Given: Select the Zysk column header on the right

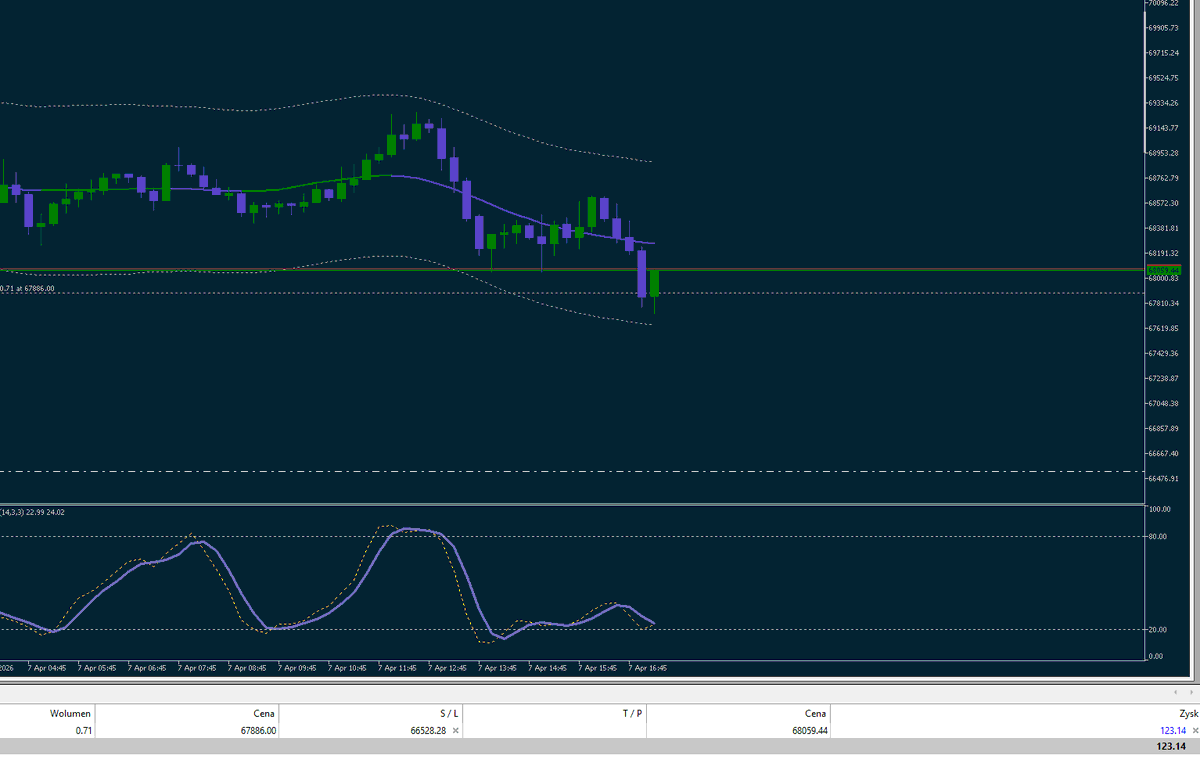Looking at the screenshot, I should (x=1188, y=713).
